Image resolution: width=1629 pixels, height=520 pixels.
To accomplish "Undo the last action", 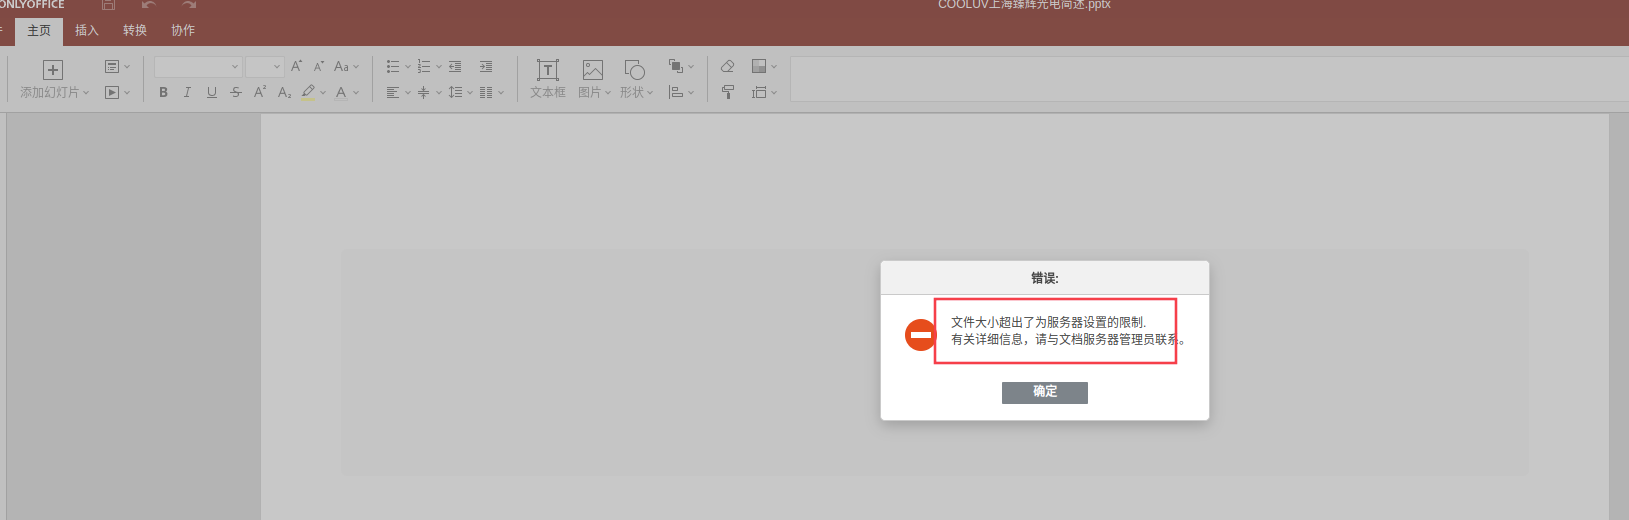I will point(149,5).
